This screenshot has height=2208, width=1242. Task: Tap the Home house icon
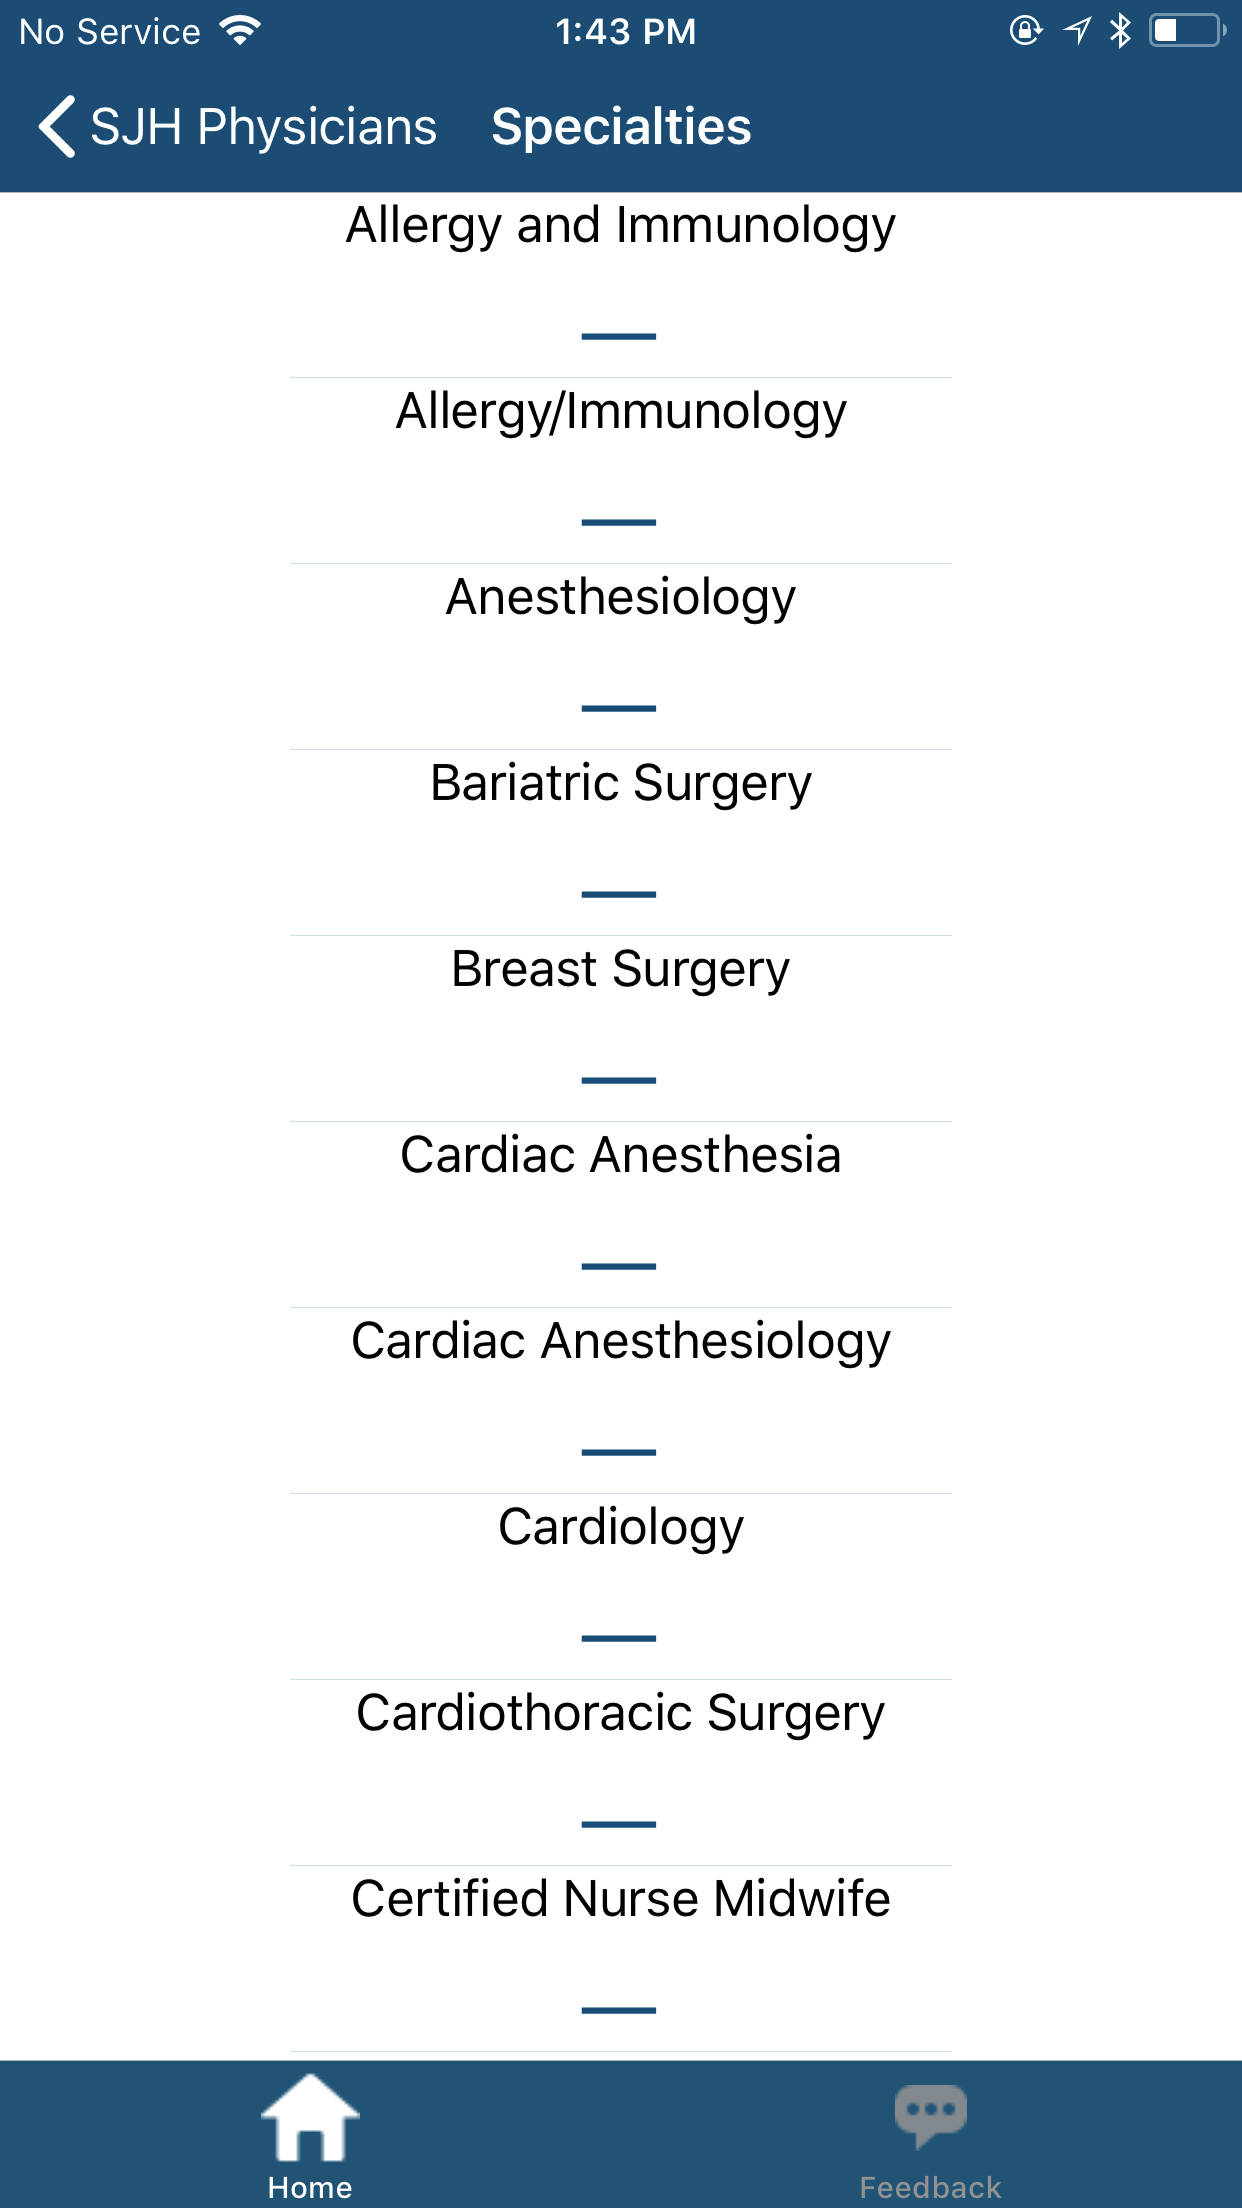(x=310, y=2117)
